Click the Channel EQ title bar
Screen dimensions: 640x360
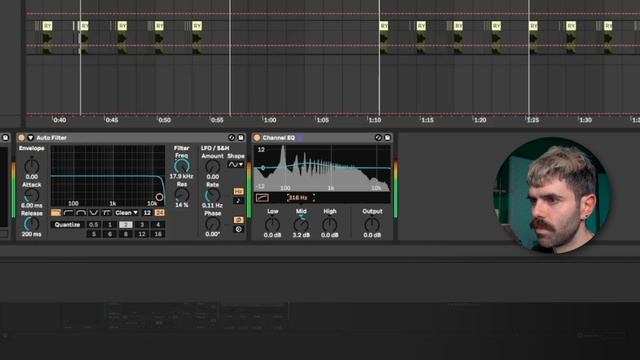(x=322, y=138)
